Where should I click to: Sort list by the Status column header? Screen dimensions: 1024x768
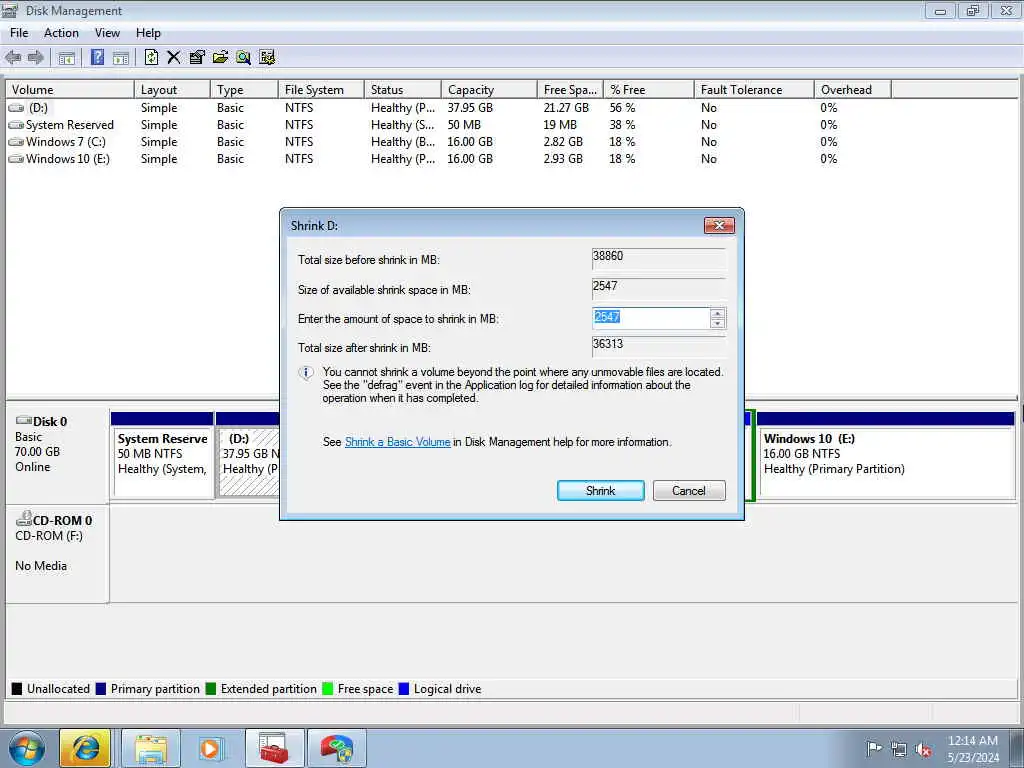click(403, 89)
